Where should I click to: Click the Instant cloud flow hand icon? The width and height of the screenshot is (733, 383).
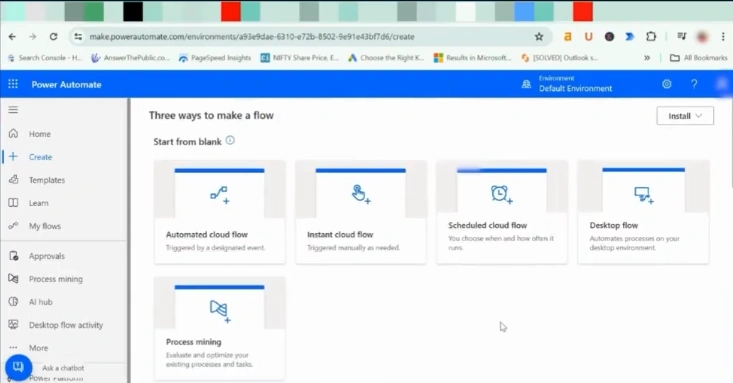coord(360,194)
